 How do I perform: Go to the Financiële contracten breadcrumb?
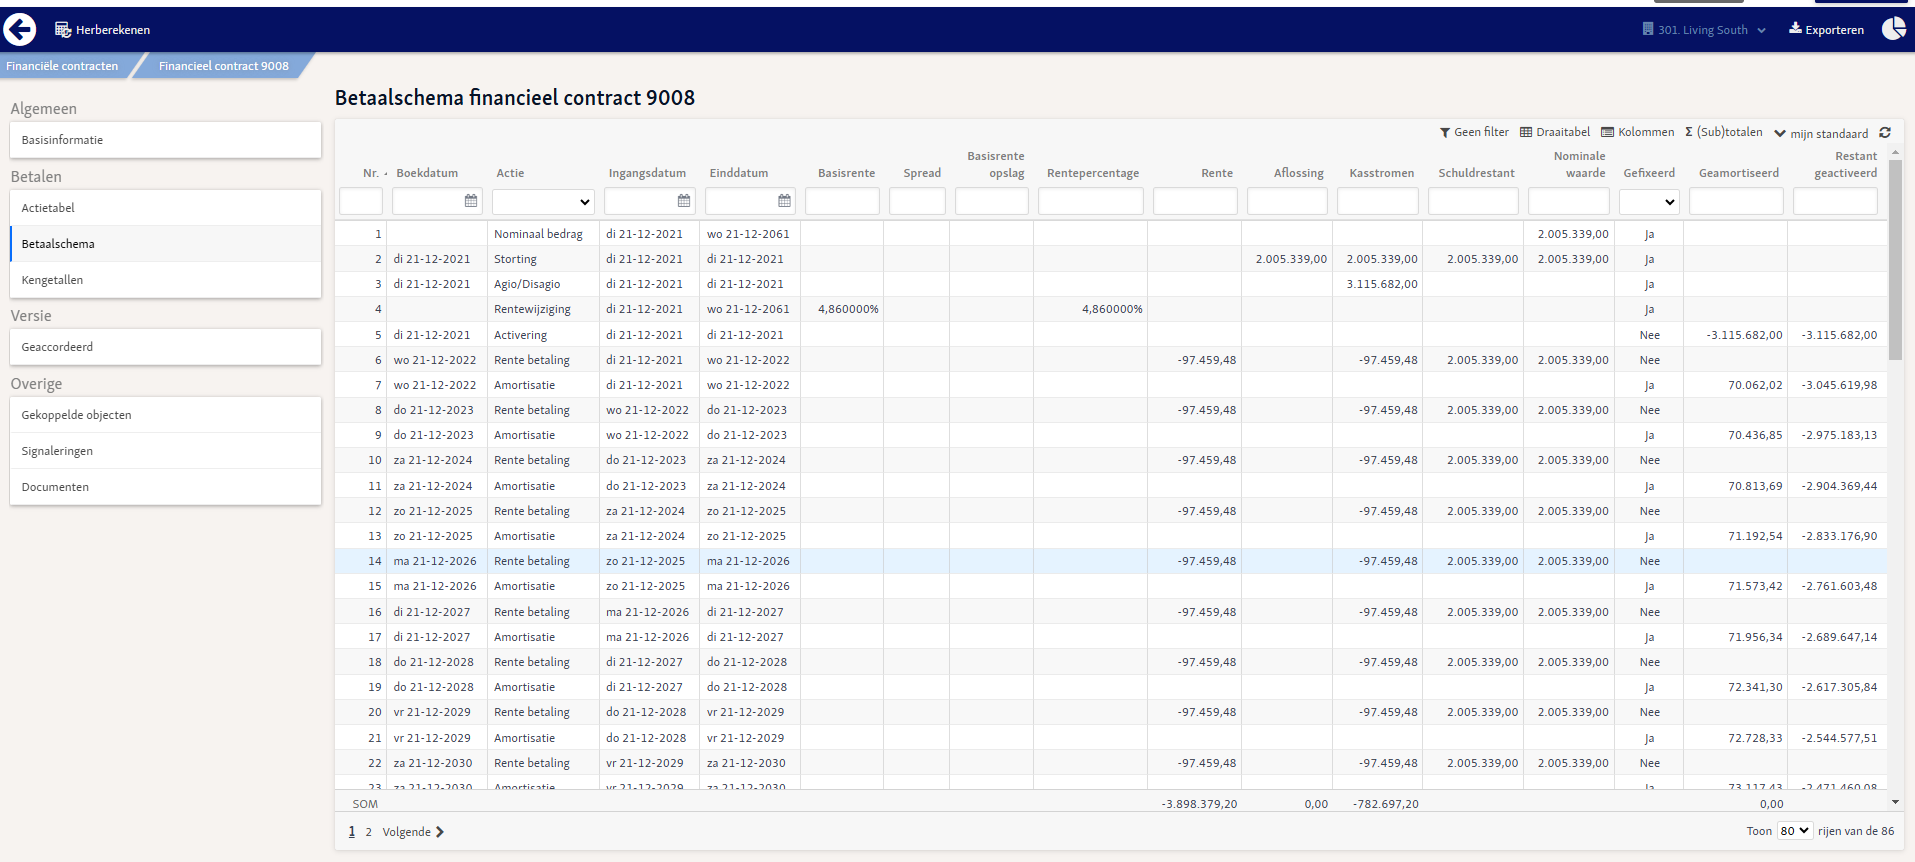click(62, 66)
